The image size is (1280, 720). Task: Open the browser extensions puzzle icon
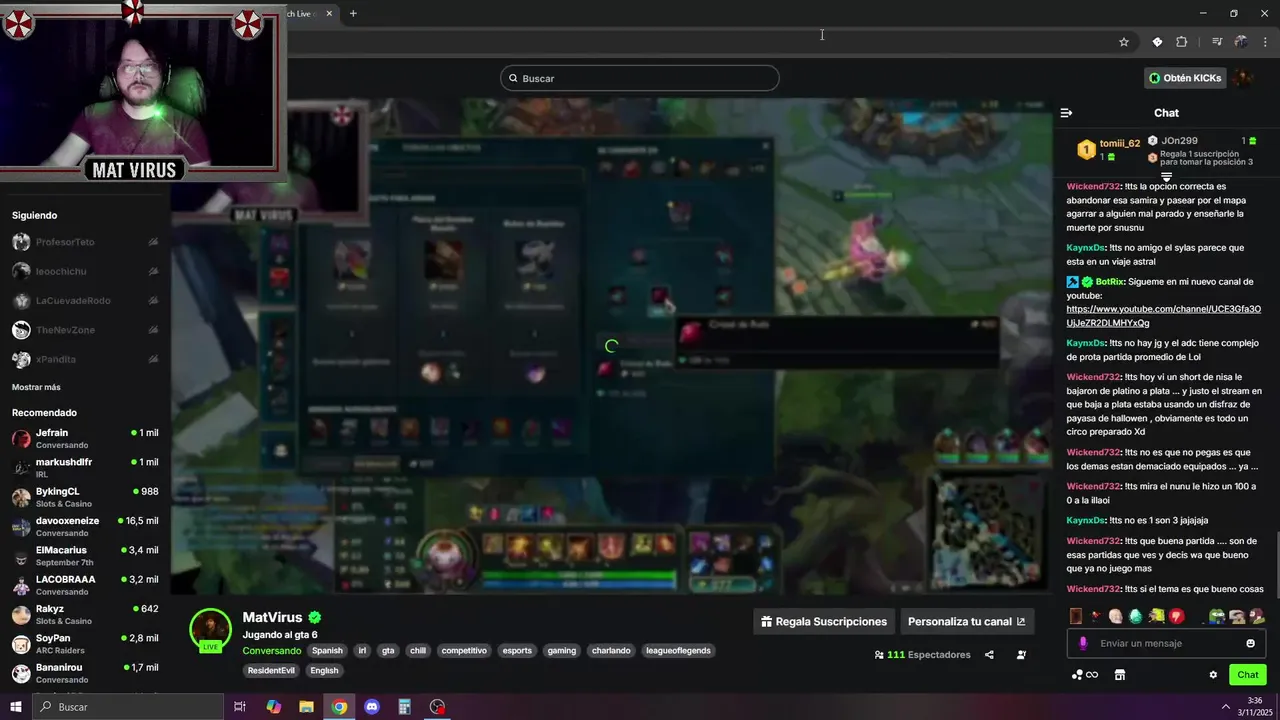[x=1181, y=42]
